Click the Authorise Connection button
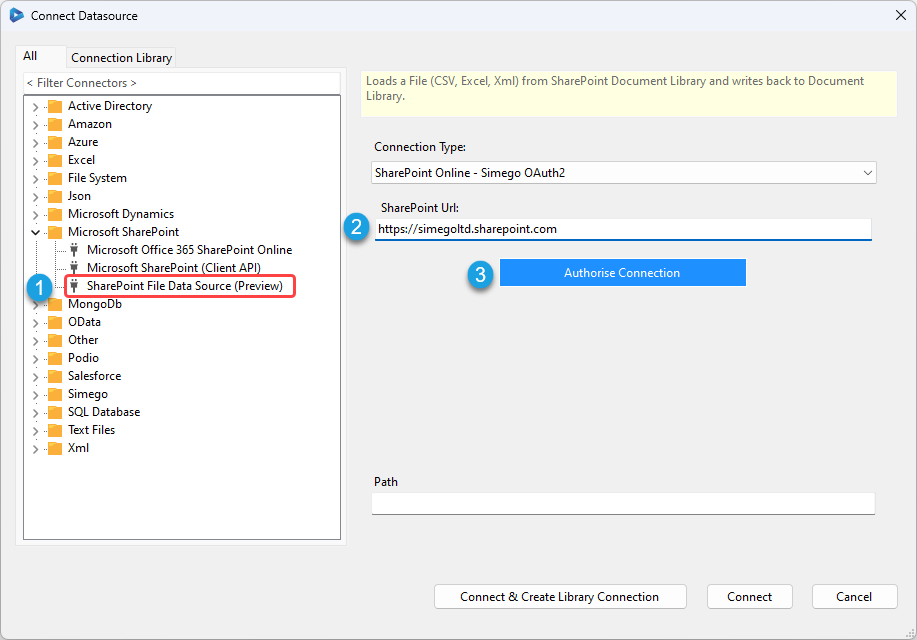Screen dimensions: 917x640 [622, 272]
